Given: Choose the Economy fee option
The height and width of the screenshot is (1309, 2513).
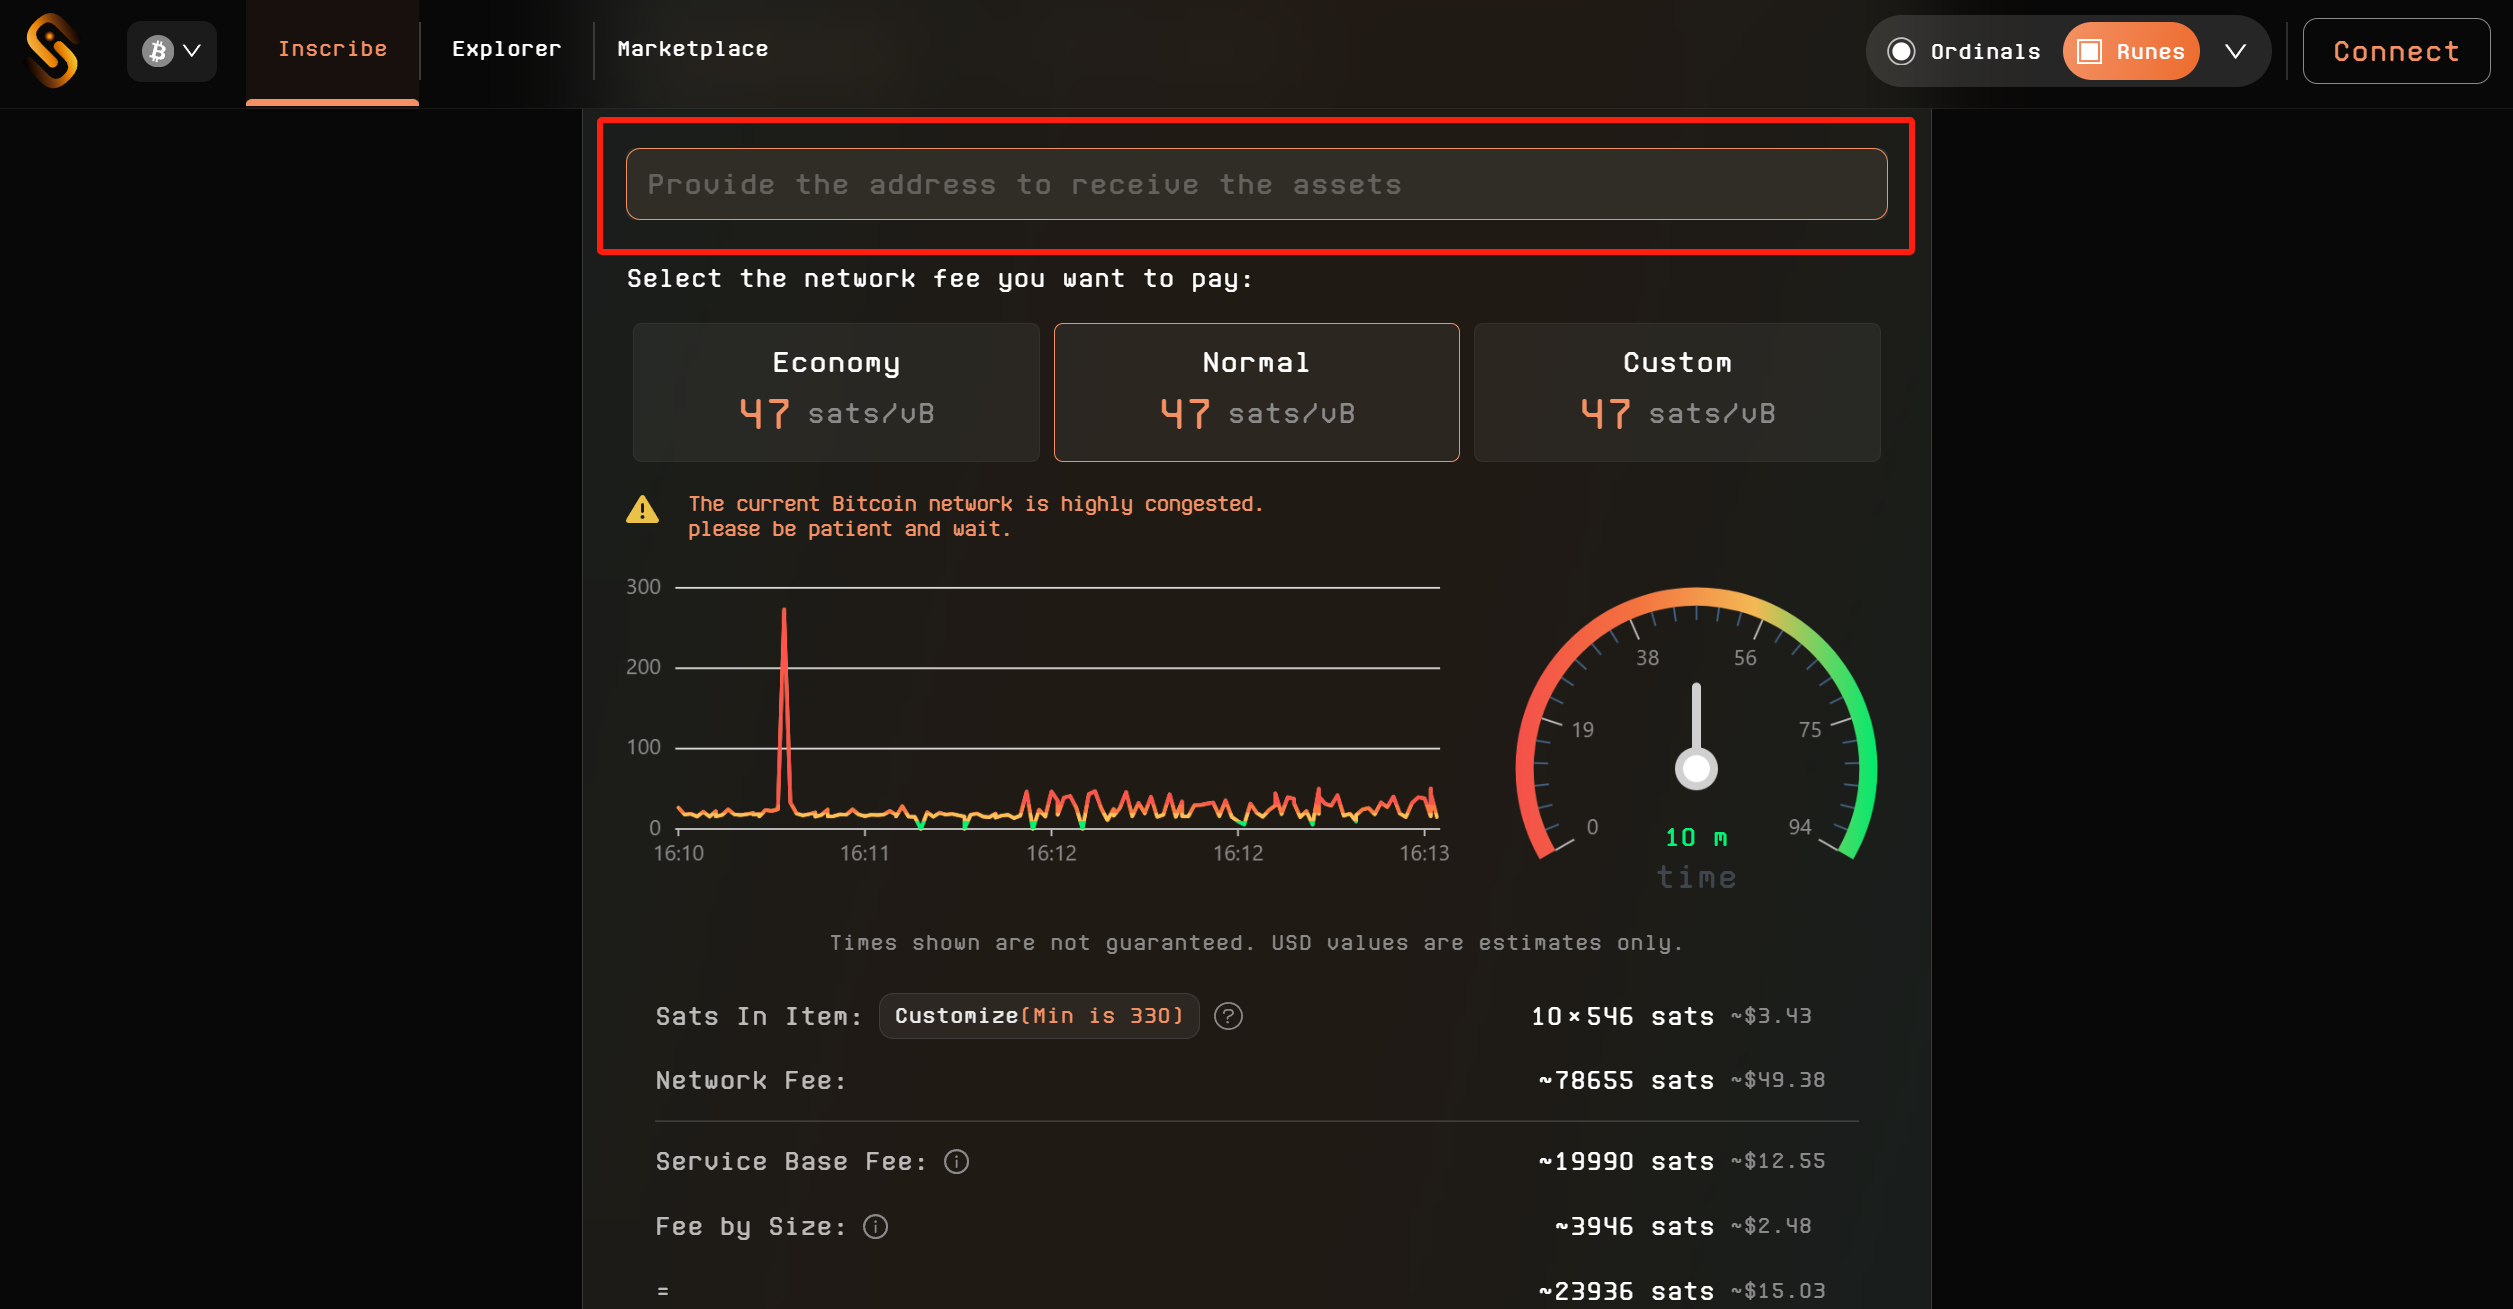Looking at the screenshot, I should (836, 392).
